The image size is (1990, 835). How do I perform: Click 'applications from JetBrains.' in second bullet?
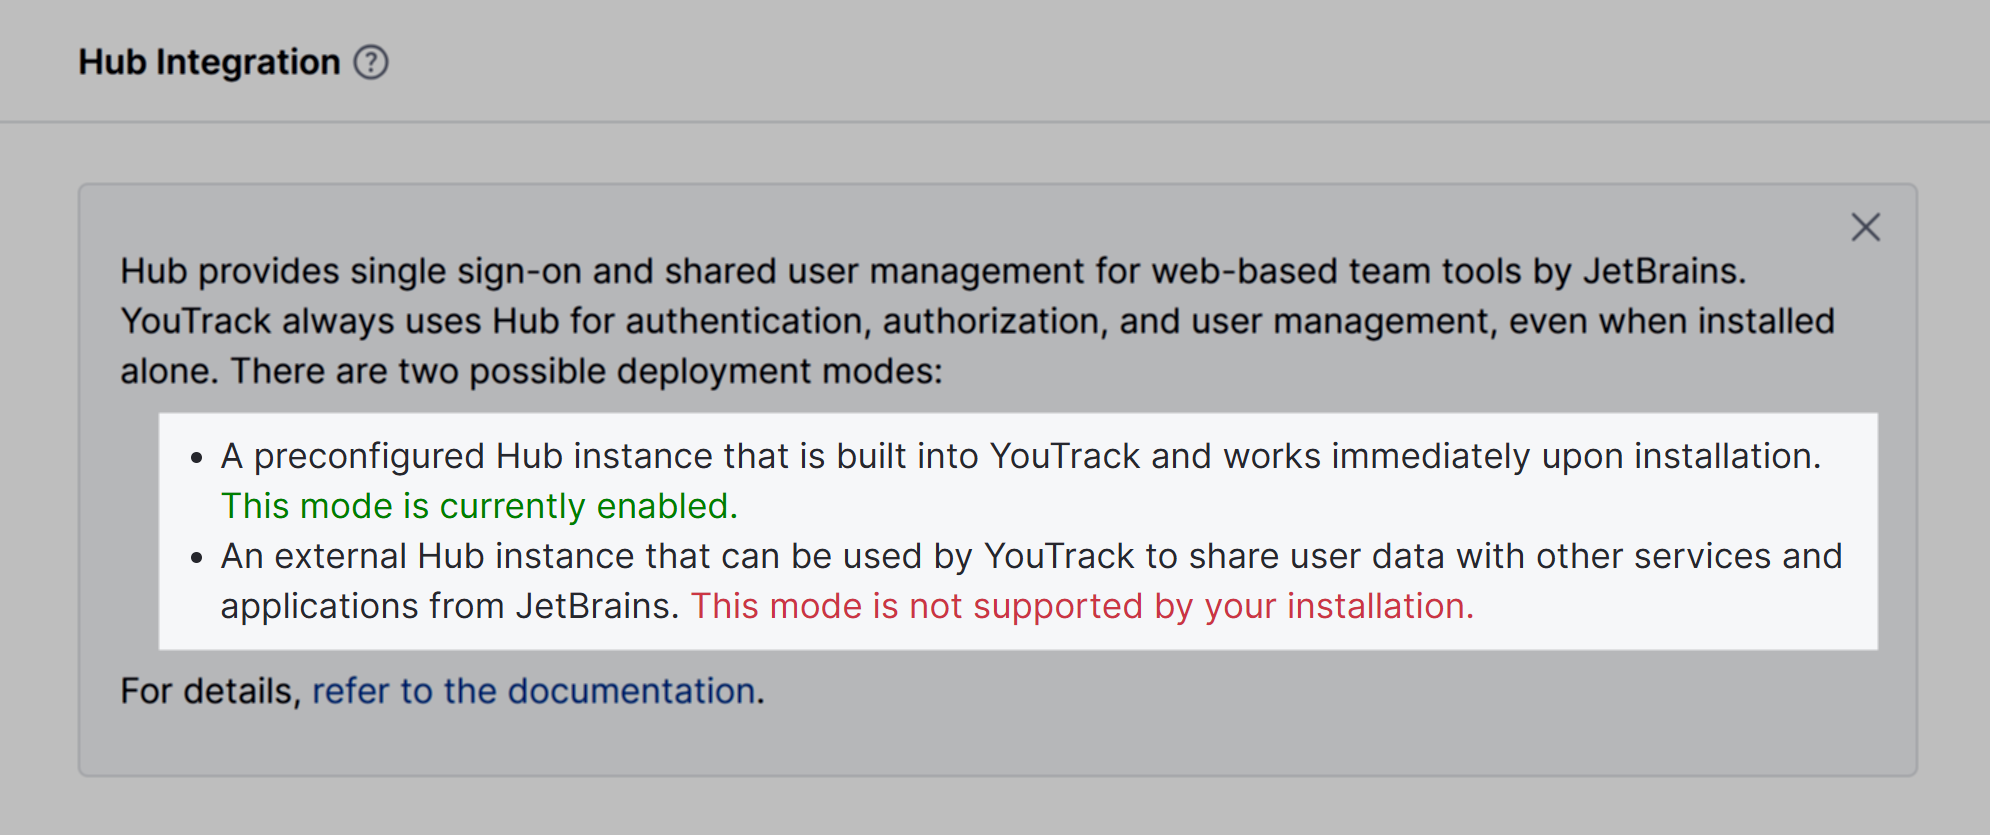(449, 606)
